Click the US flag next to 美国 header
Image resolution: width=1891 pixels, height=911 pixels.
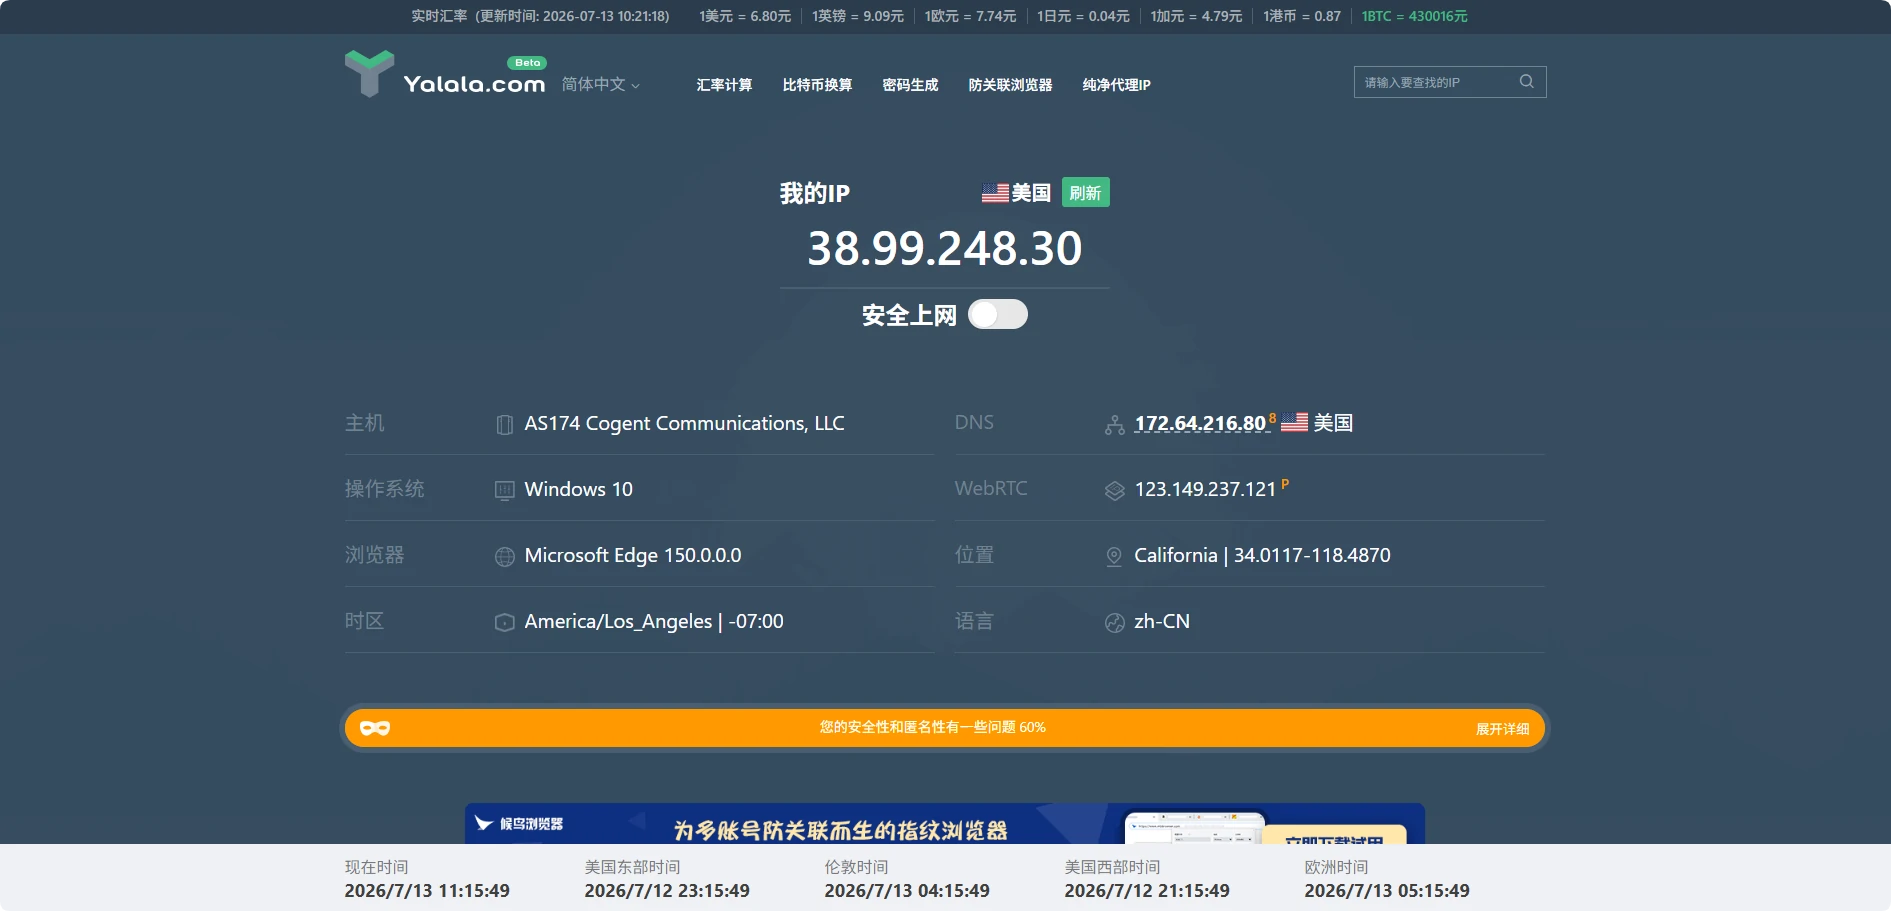[995, 193]
